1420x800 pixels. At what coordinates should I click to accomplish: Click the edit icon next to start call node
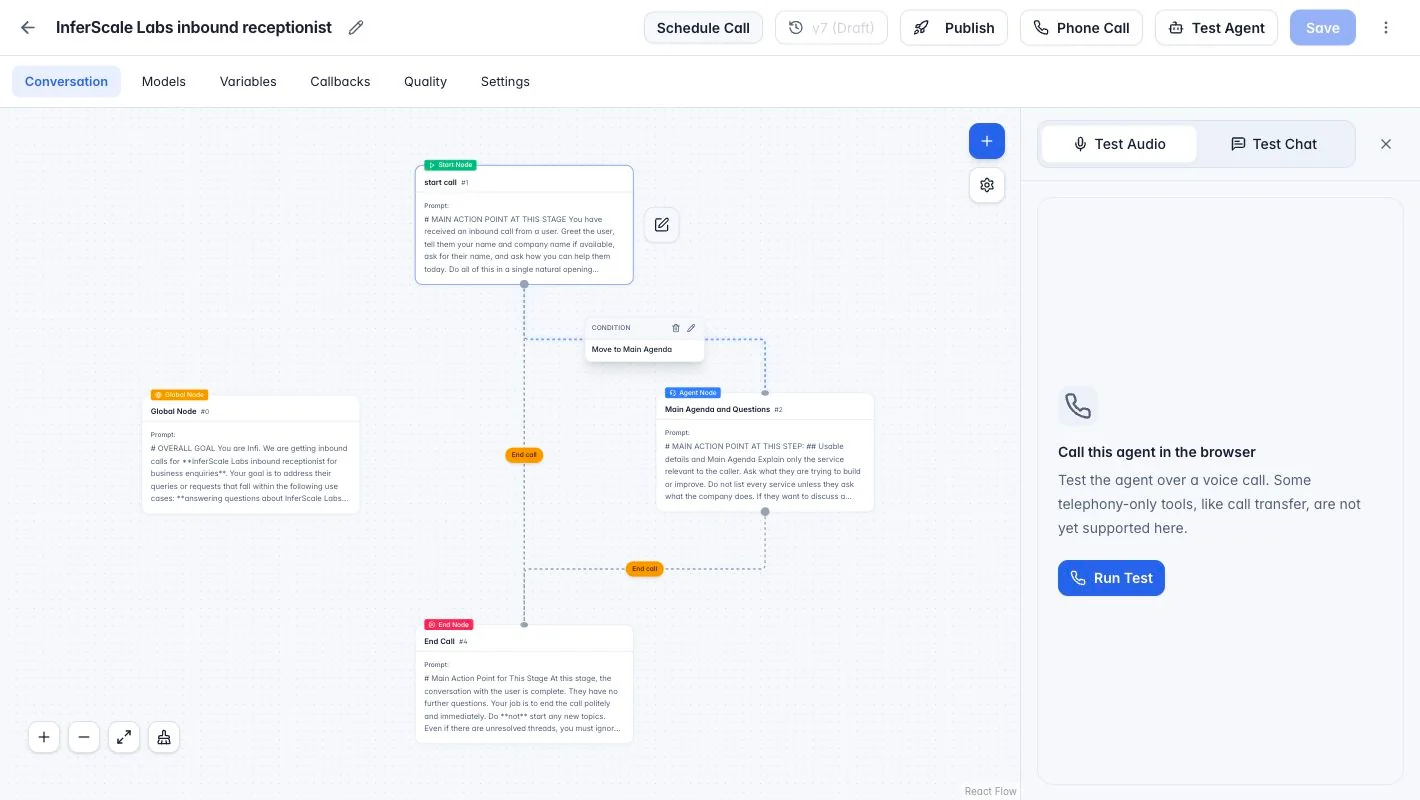(661, 225)
